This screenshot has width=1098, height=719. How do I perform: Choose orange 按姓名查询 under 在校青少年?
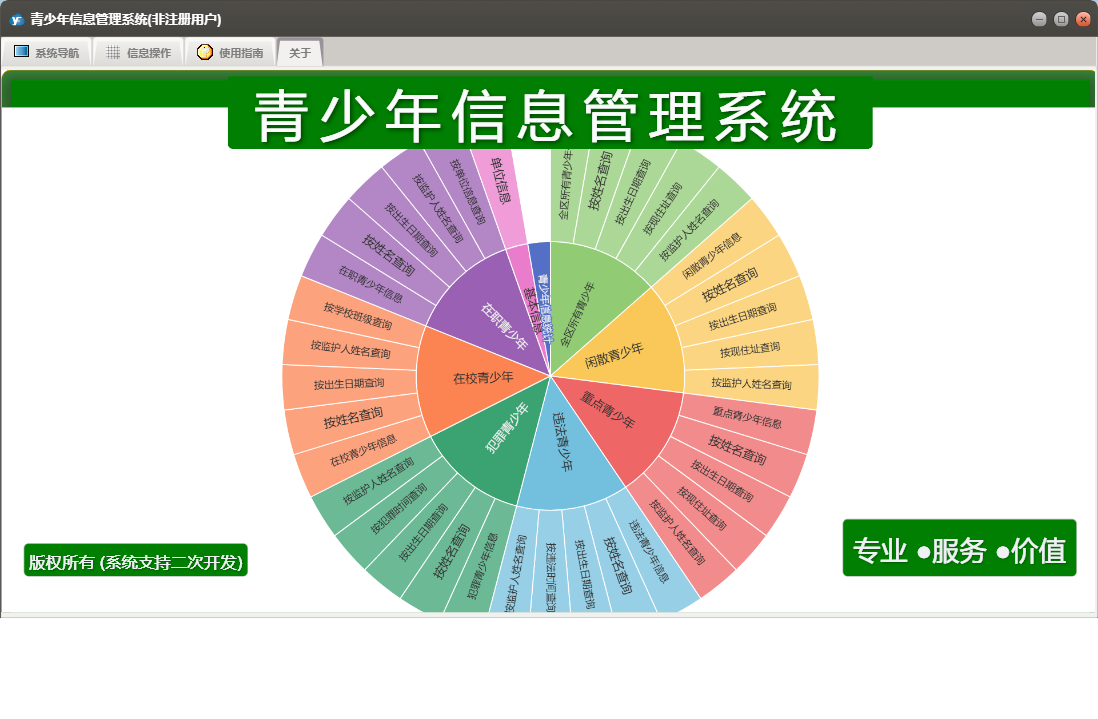[x=353, y=418]
